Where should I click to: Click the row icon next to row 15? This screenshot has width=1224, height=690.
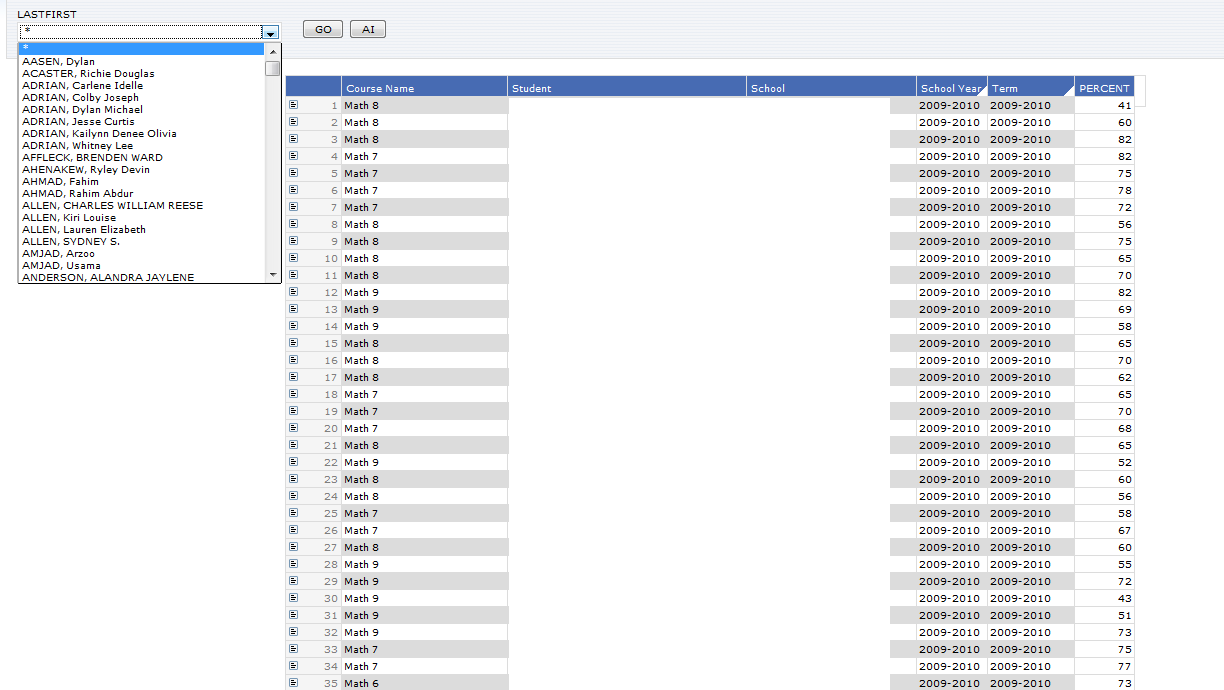[293, 343]
